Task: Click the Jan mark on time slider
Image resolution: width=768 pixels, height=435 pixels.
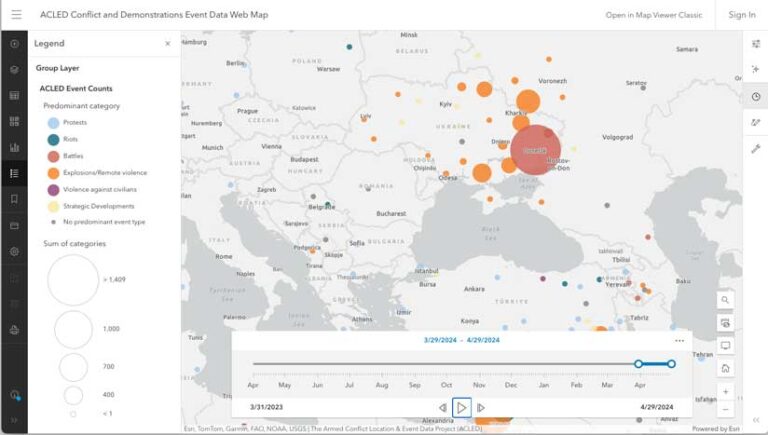Action: point(544,385)
